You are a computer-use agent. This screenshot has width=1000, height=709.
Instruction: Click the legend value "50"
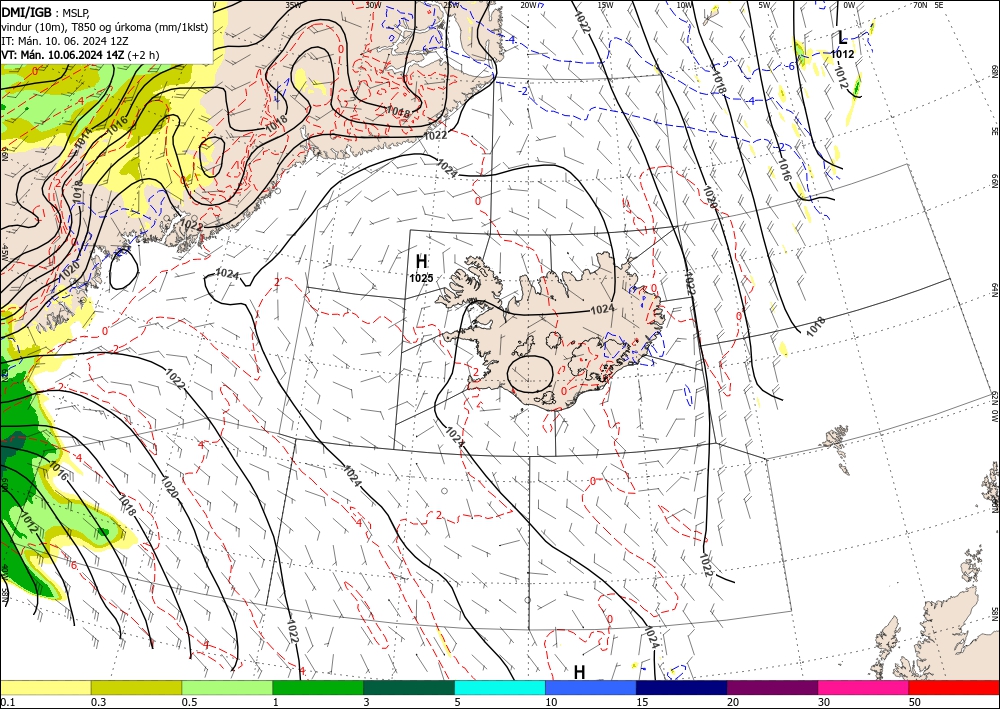(x=915, y=702)
